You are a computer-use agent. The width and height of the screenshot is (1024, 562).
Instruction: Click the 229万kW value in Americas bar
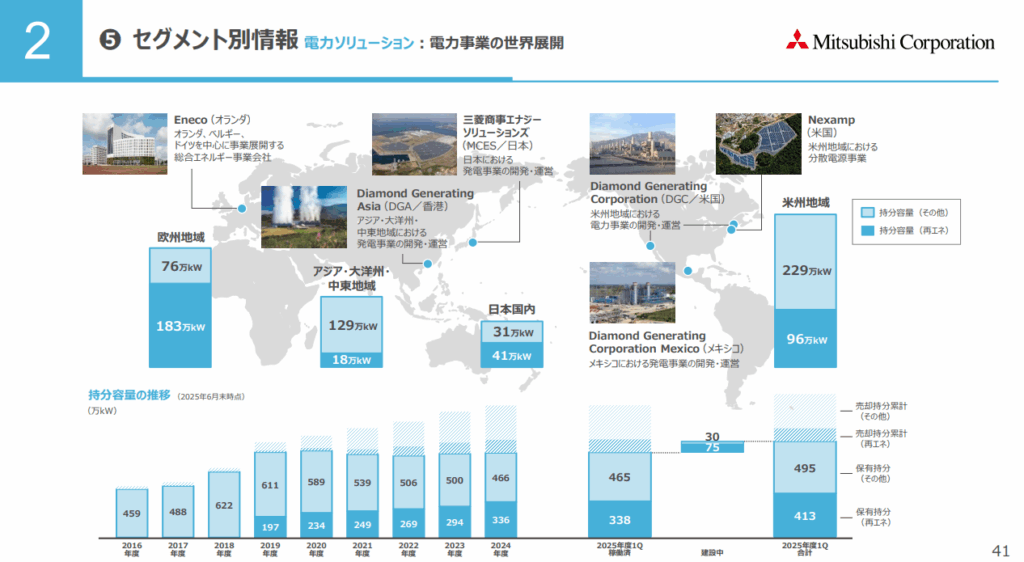pyautogui.click(x=807, y=270)
